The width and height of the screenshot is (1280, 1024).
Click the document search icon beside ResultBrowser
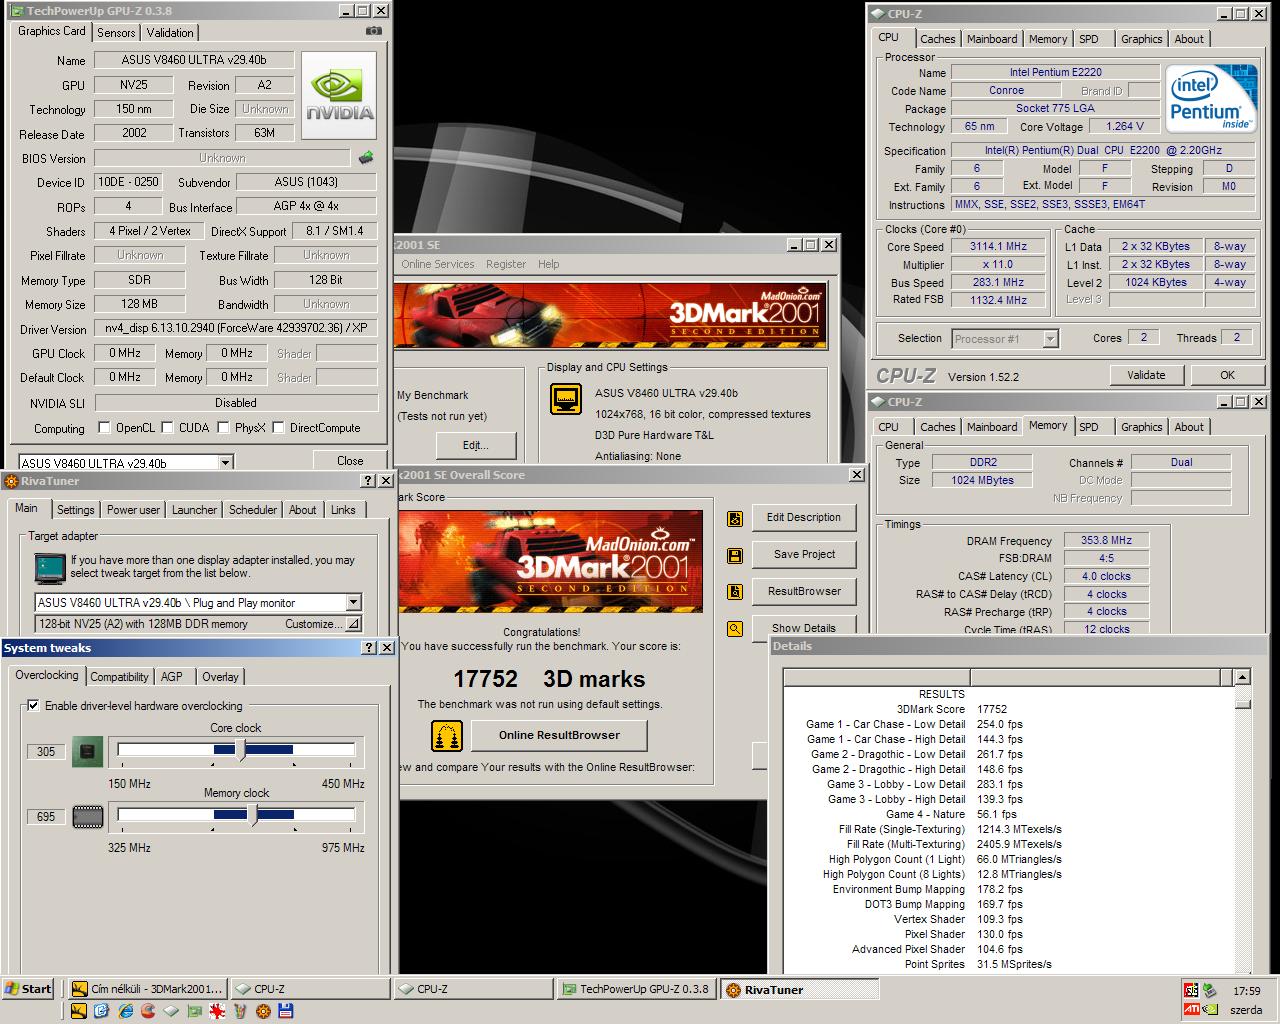point(735,592)
